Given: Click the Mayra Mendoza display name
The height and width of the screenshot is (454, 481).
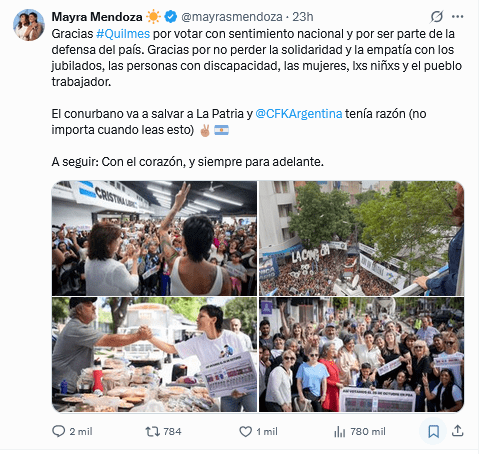Looking at the screenshot, I should click(x=97, y=17).
